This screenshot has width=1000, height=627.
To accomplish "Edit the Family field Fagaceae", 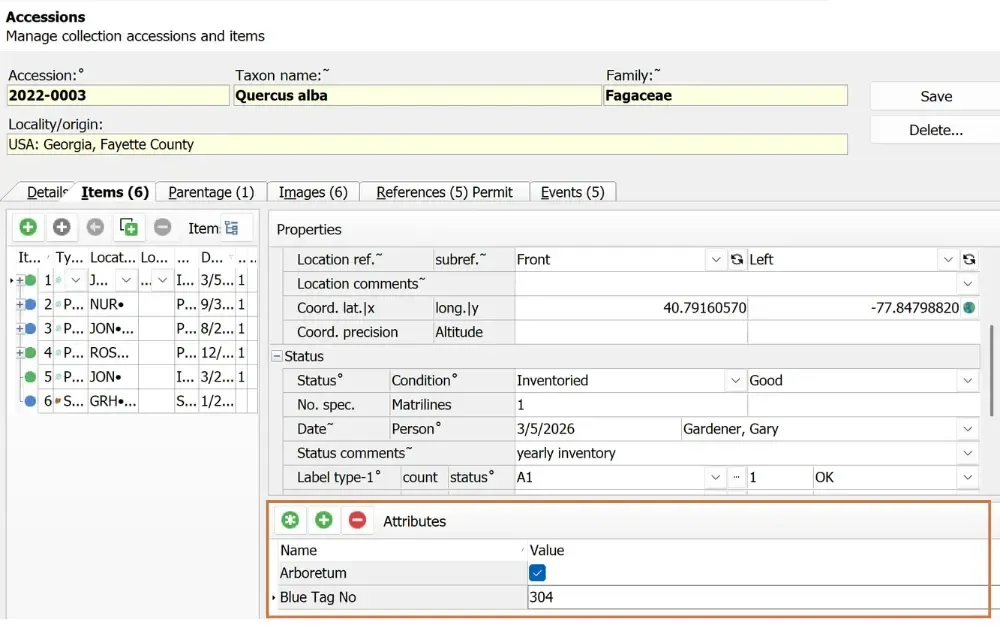I will 725,95.
